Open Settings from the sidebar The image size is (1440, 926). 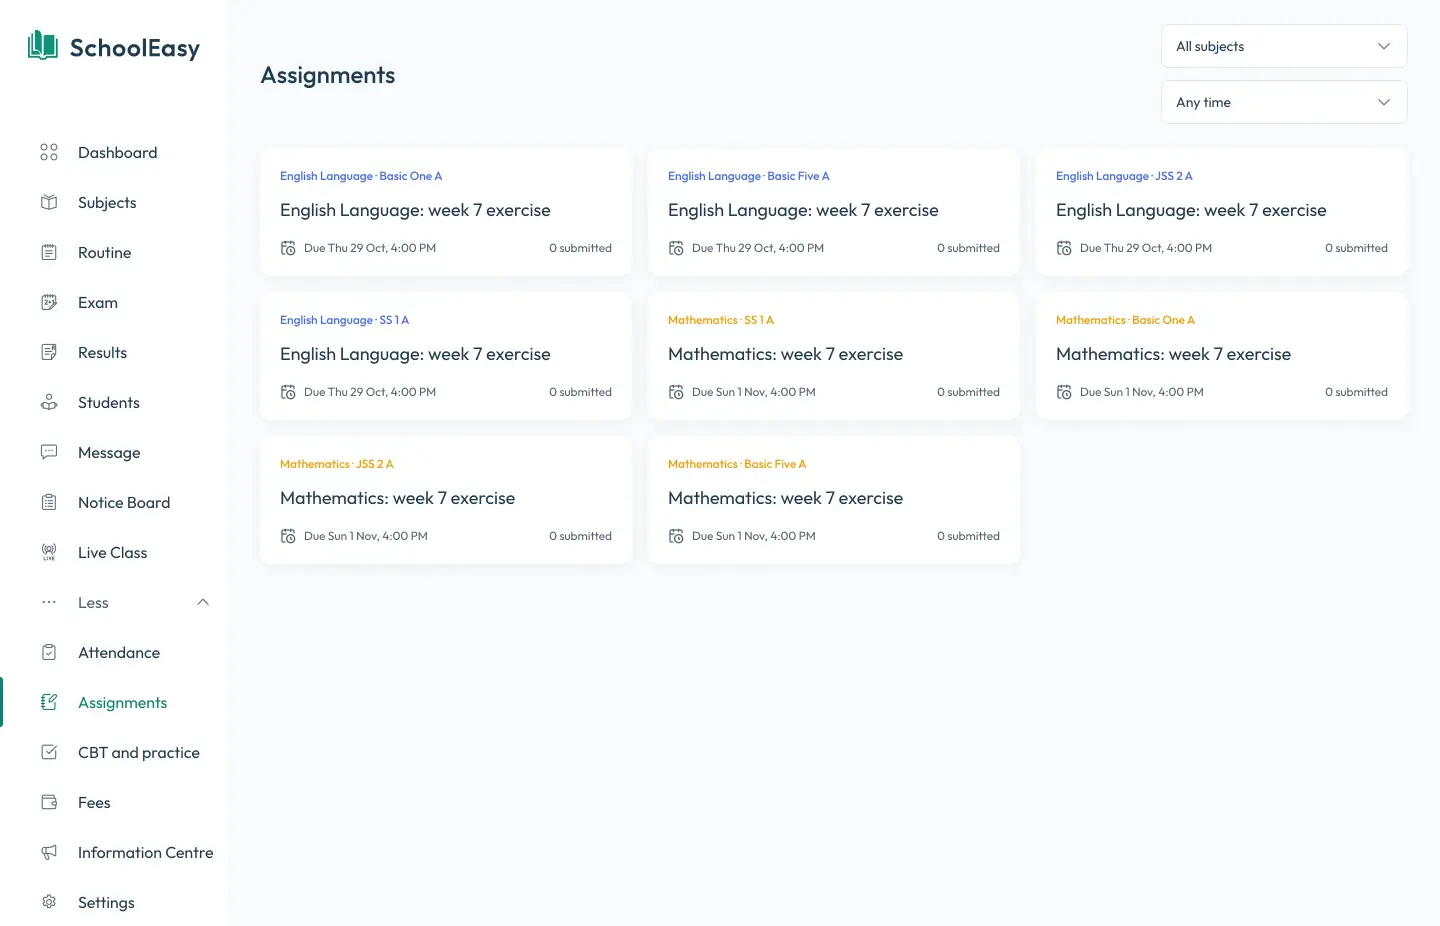click(106, 902)
